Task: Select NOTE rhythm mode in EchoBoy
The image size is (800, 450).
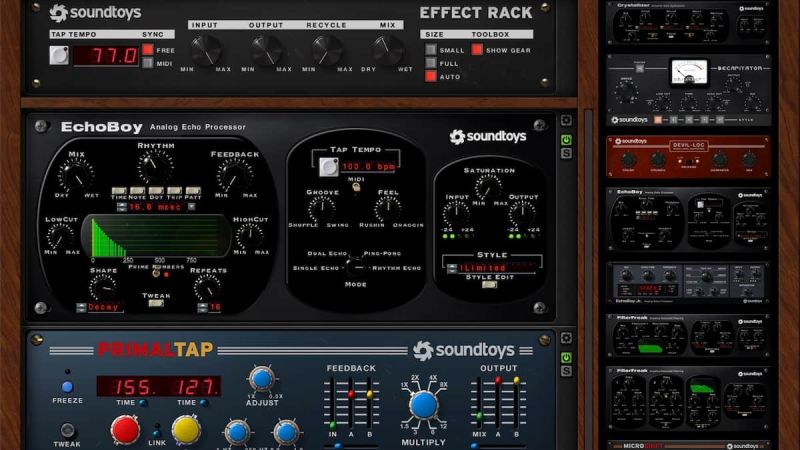Action: (x=137, y=192)
